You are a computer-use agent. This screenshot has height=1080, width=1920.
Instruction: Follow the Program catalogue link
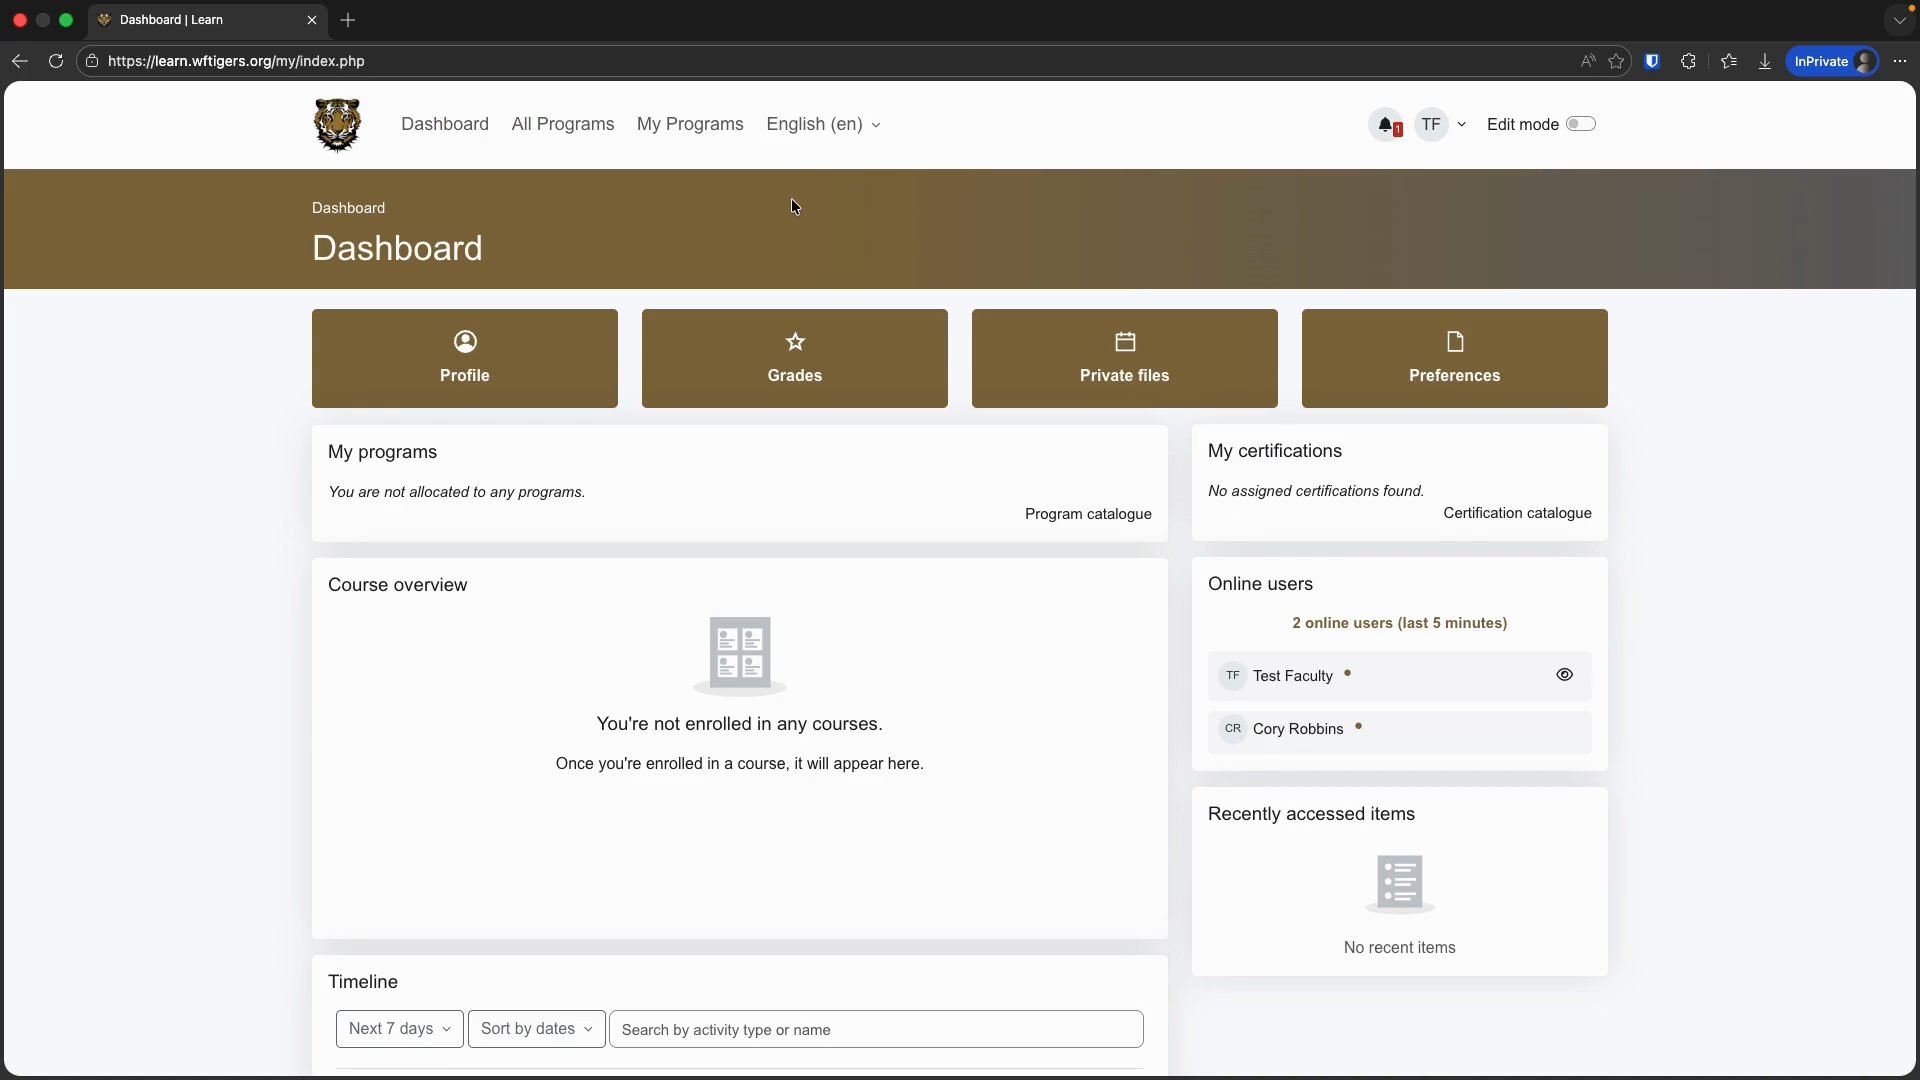[1087, 514]
